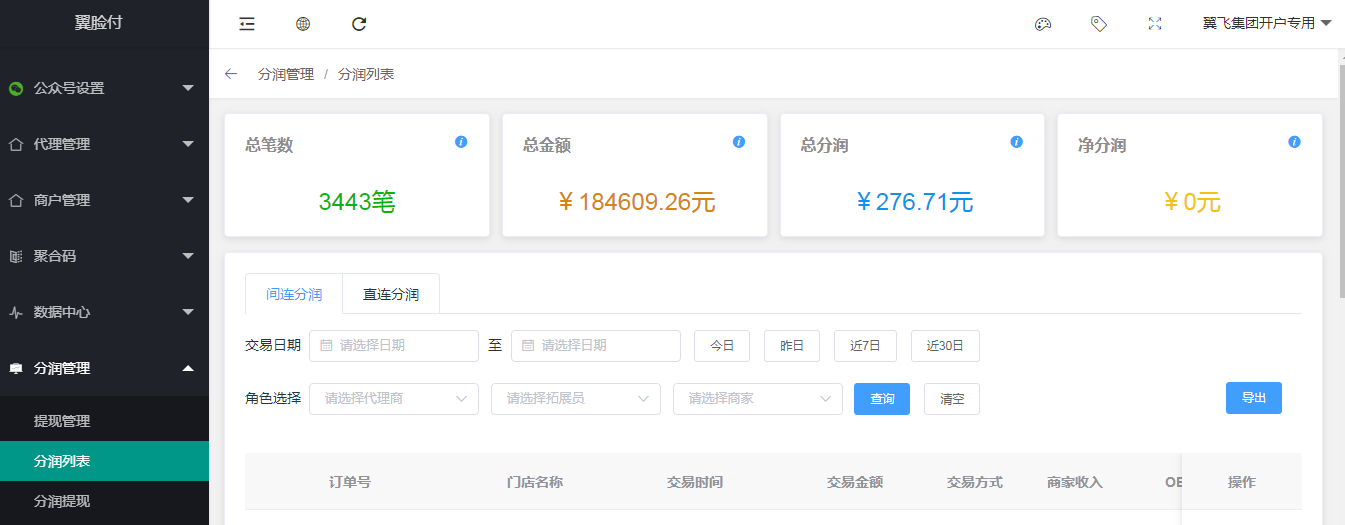Screen dimensions: 1345x525
Task: Click the 近30日 quick date button
Action: [x=945, y=346]
